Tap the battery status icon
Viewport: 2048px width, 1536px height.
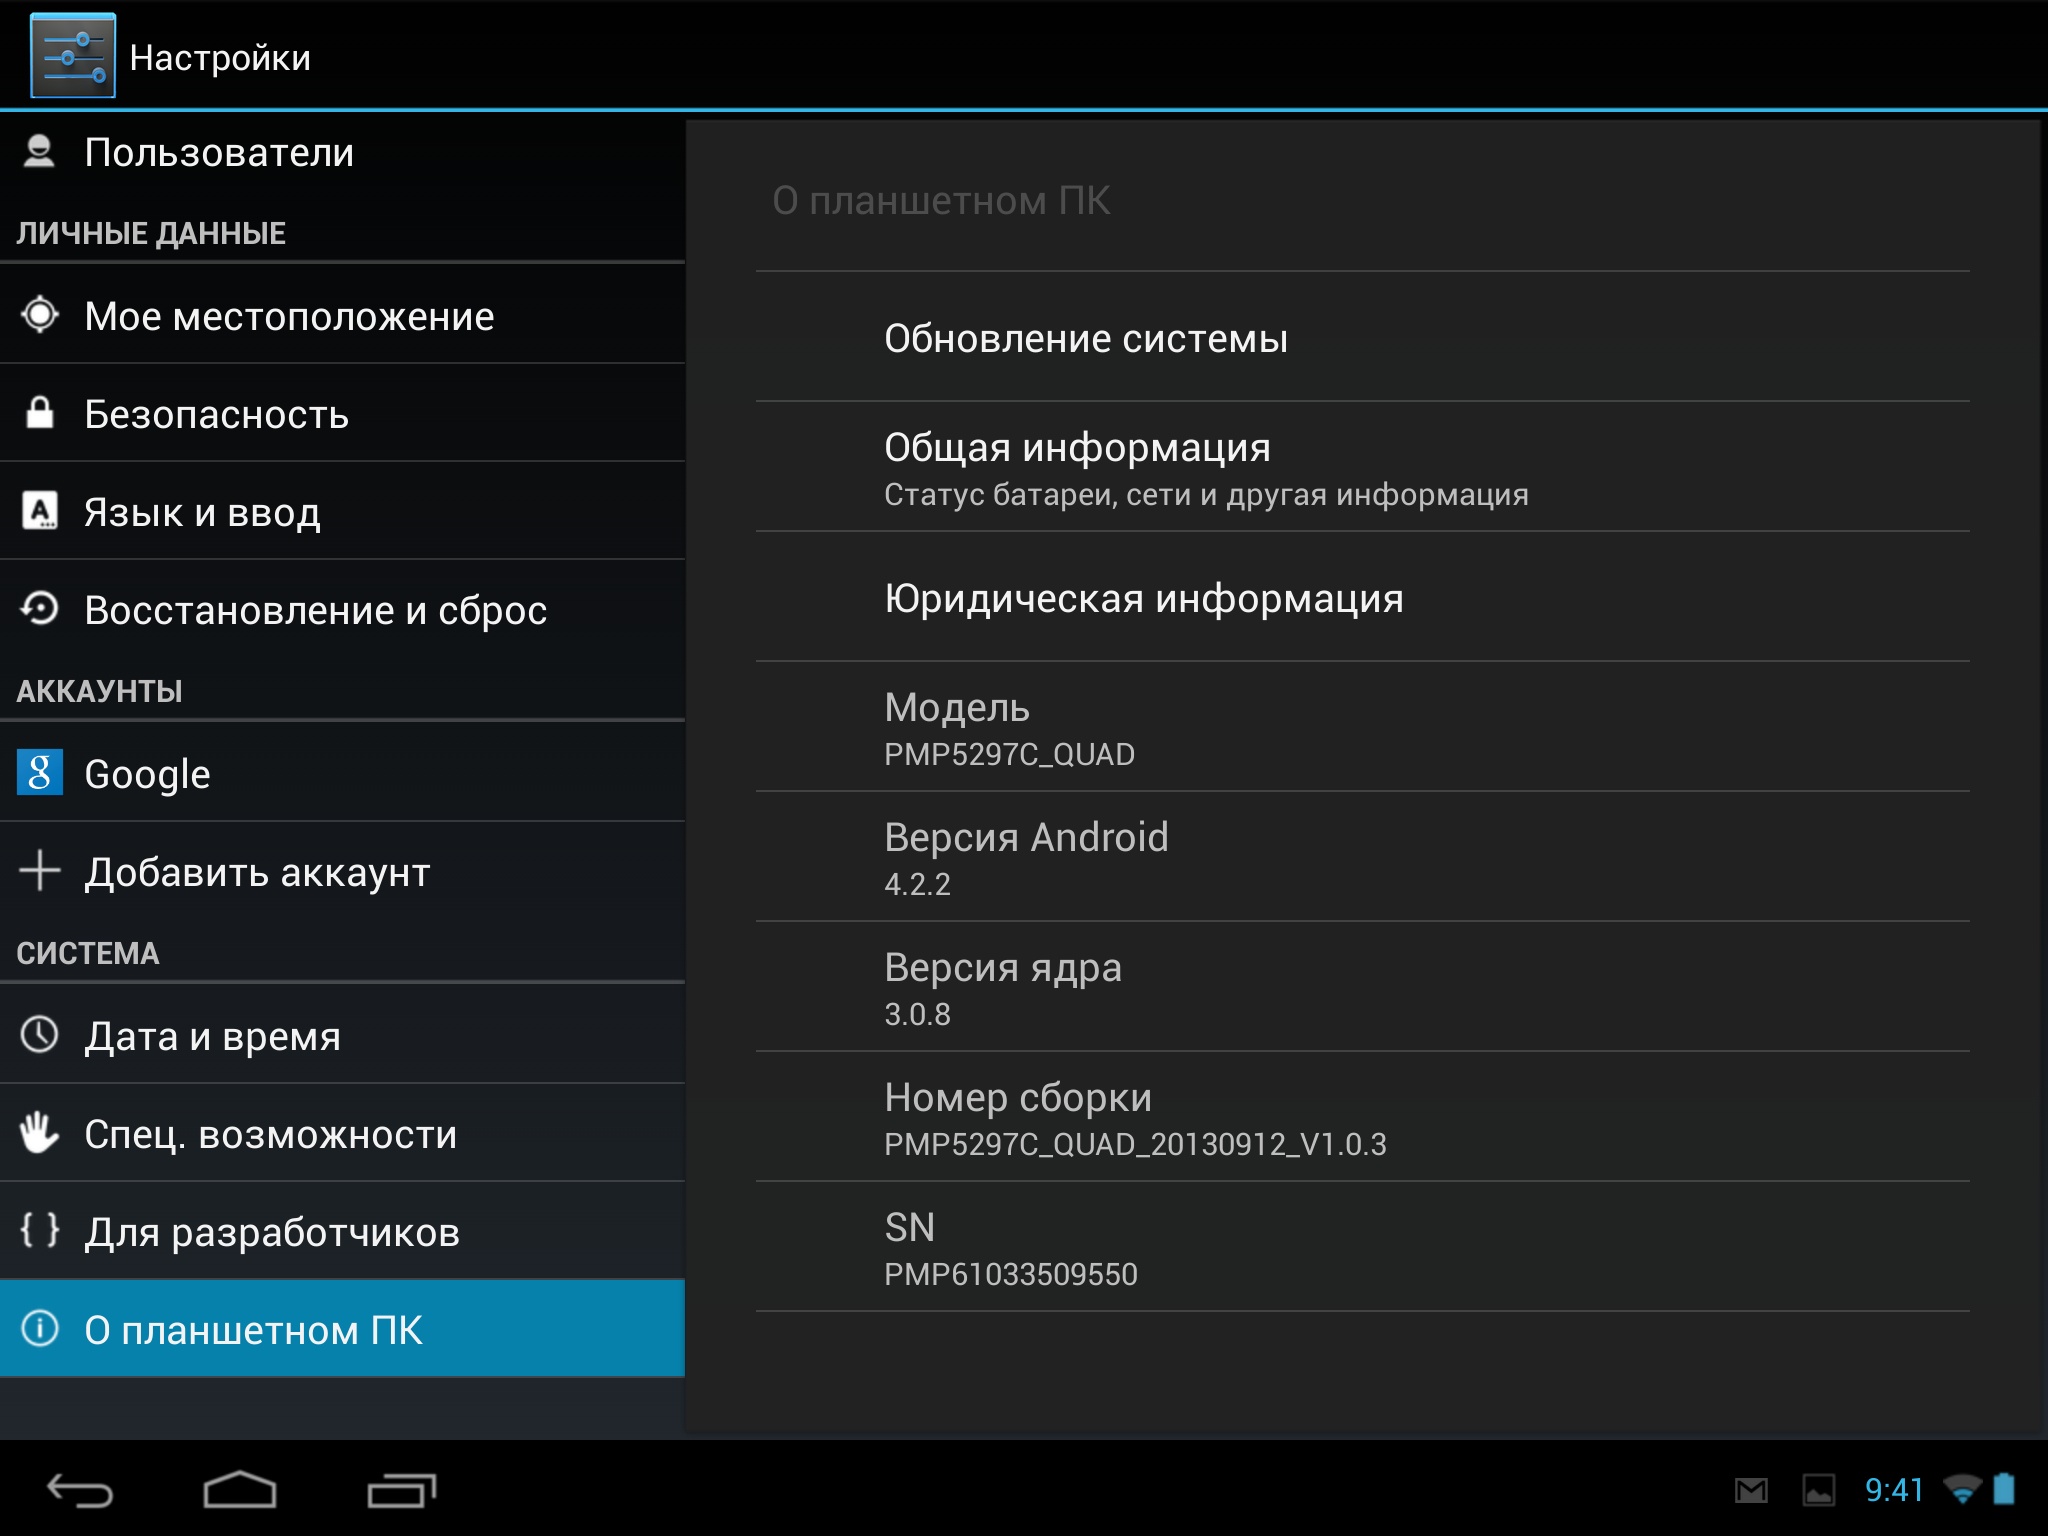tap(2004, 1489)
